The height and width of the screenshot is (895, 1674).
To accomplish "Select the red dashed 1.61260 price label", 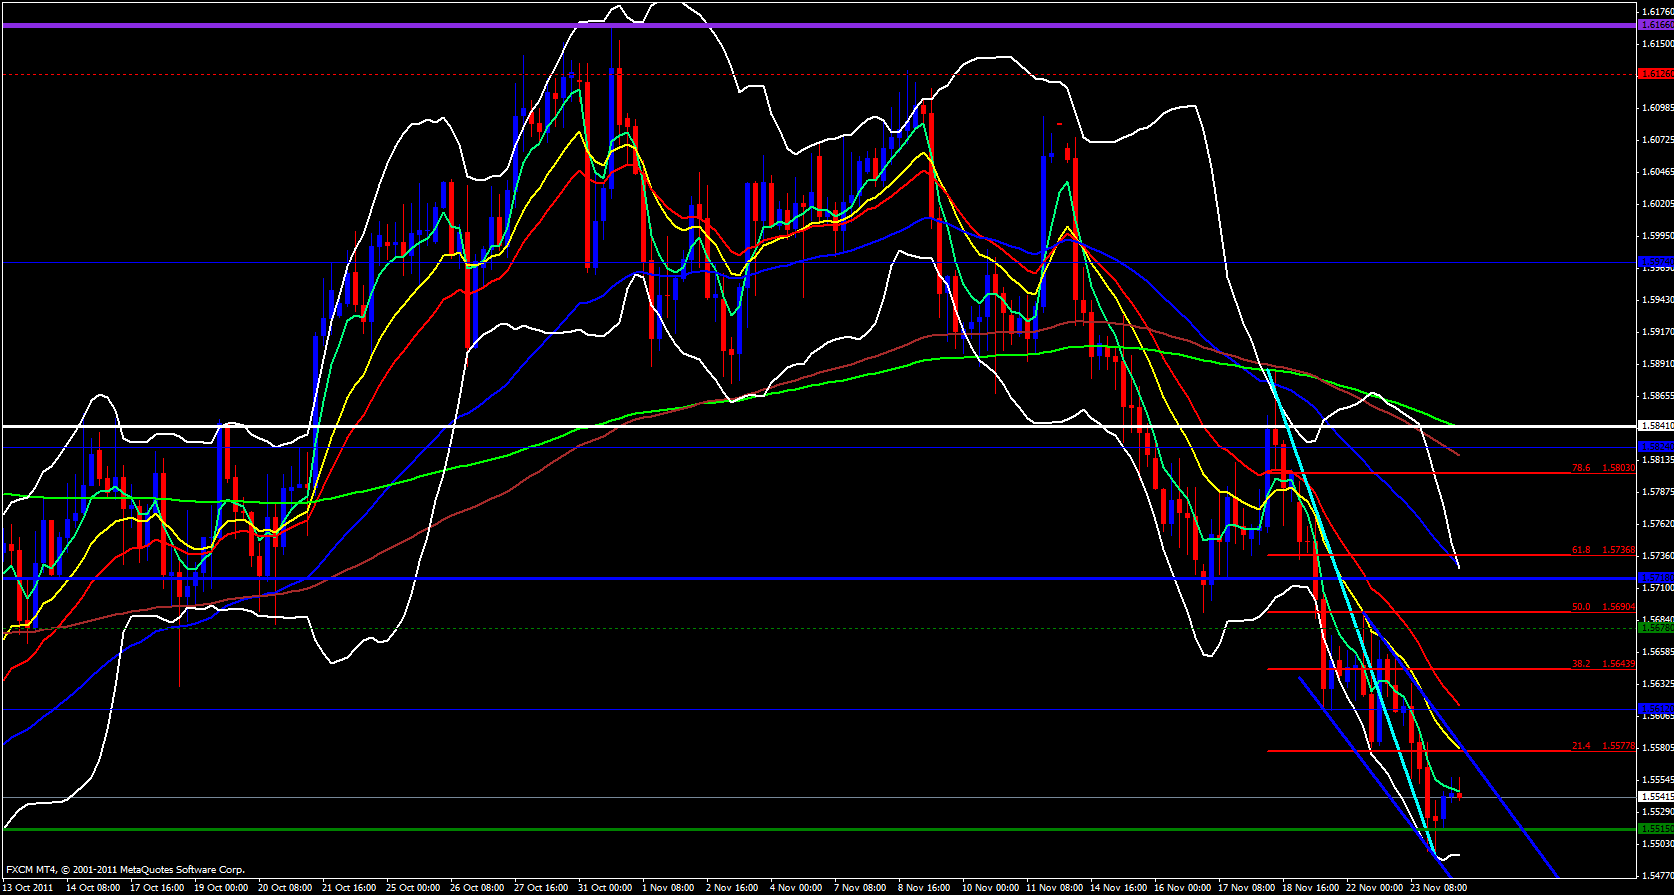I will point(1655,74).
